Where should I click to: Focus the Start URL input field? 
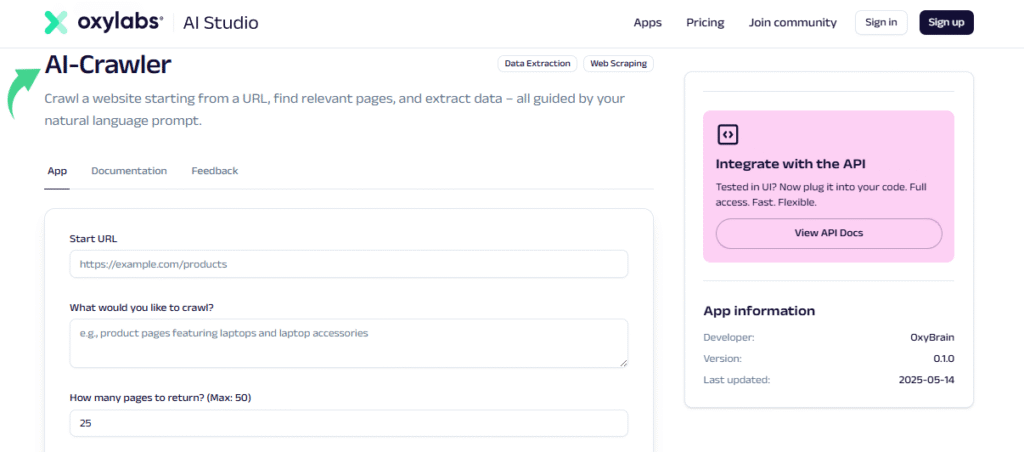click(x=348, y=264)
